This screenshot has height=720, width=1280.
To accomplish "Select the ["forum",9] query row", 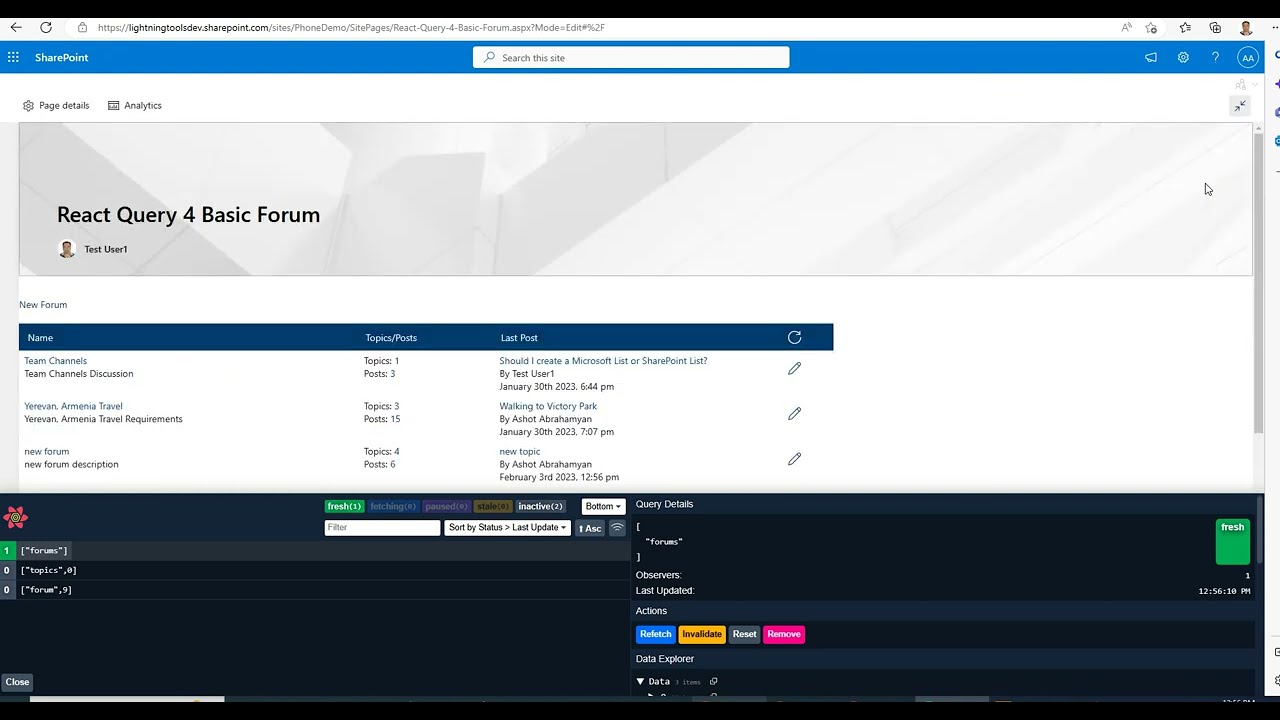I will [x=315, y=590].
